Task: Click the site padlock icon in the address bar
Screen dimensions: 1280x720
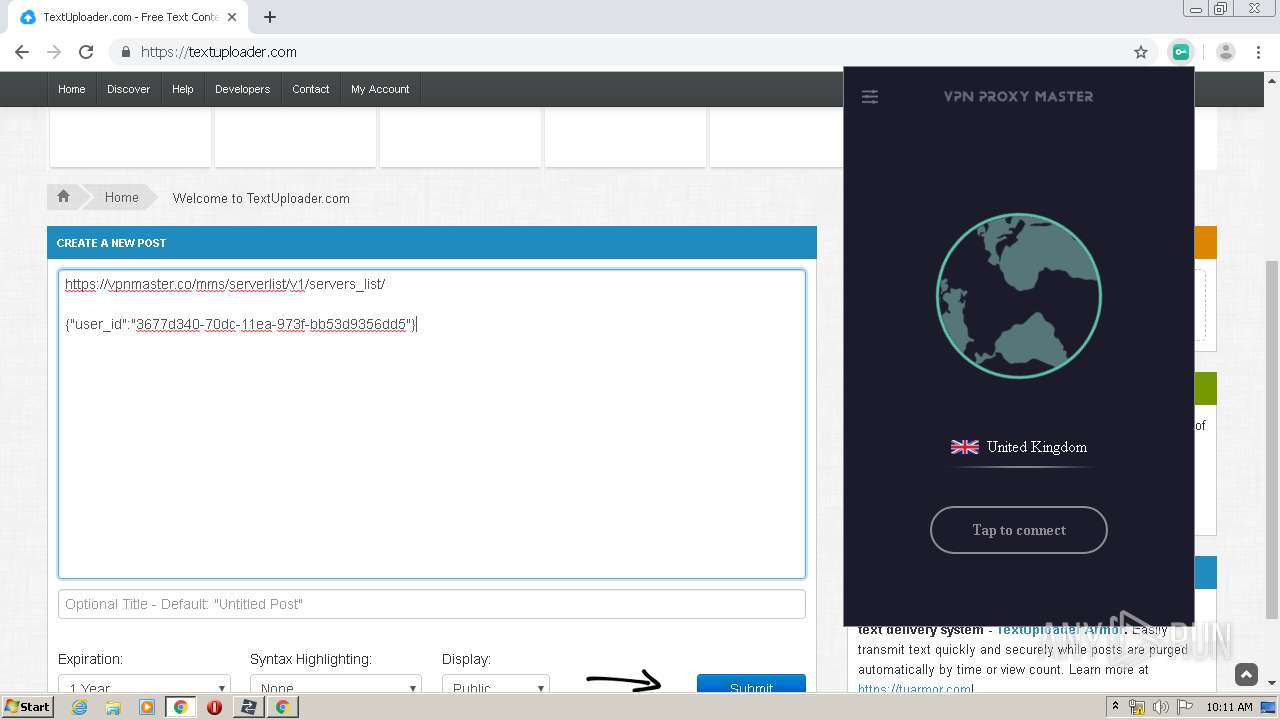Action: (x=125, y=52)
